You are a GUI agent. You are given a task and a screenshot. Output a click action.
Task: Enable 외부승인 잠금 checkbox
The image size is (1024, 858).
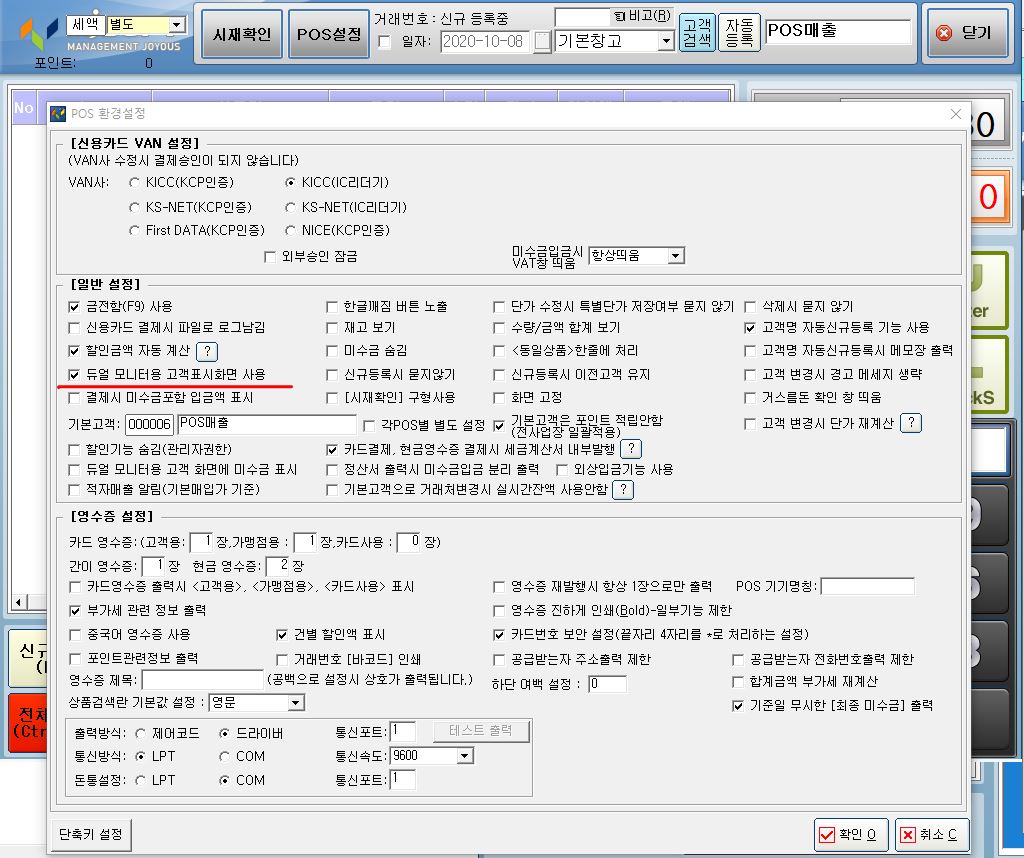coord(269,257)
